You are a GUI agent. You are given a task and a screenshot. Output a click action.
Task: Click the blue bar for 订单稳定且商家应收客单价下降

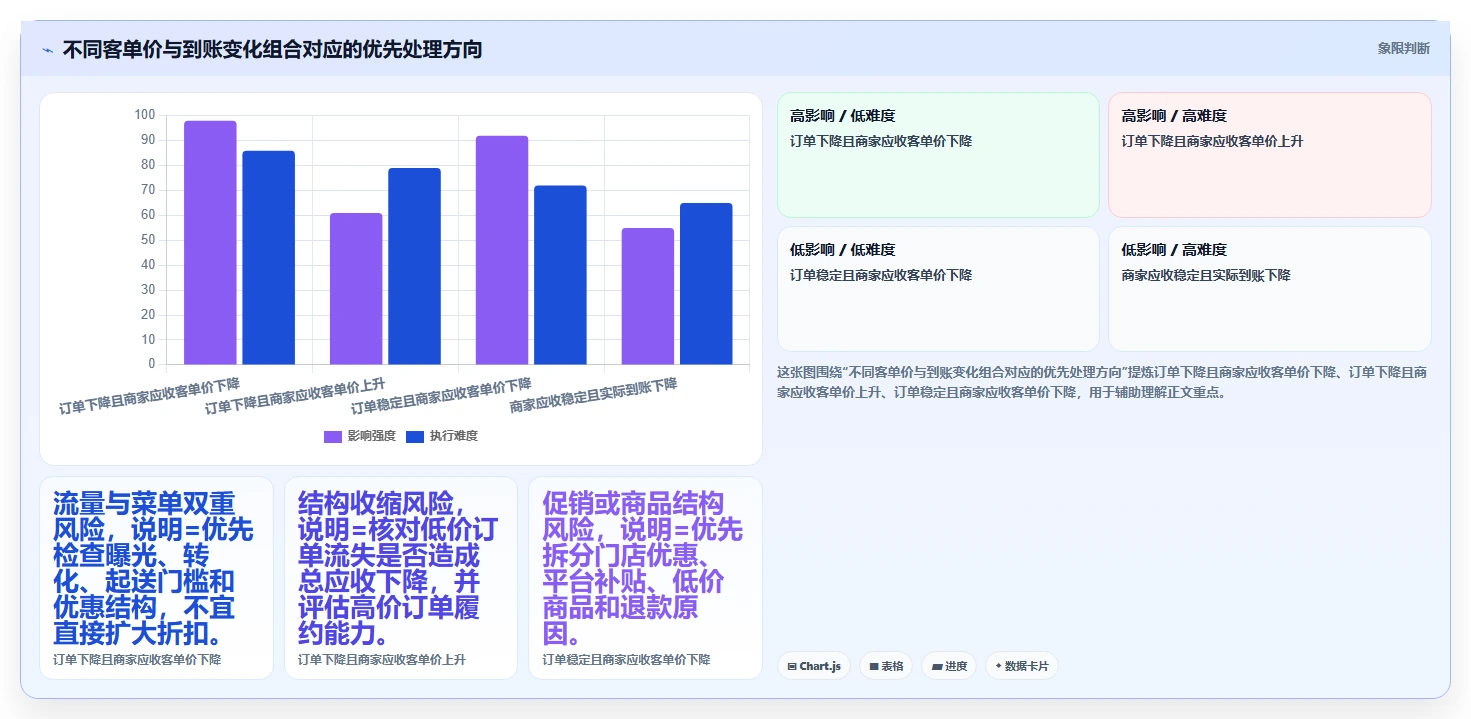pos(560,275)
